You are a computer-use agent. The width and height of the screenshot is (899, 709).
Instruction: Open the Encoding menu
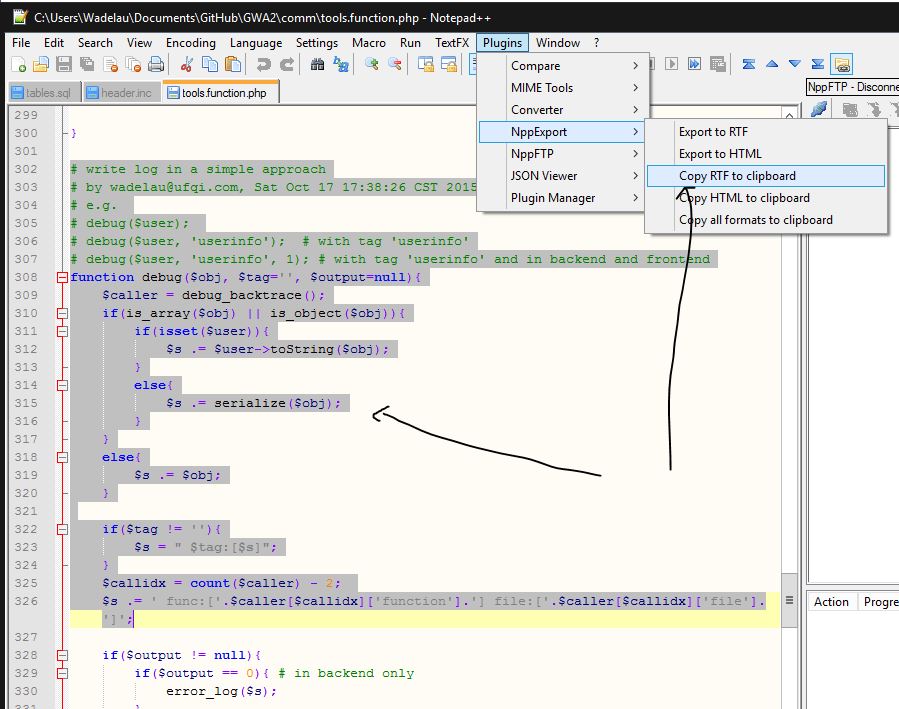click(190, 43)
